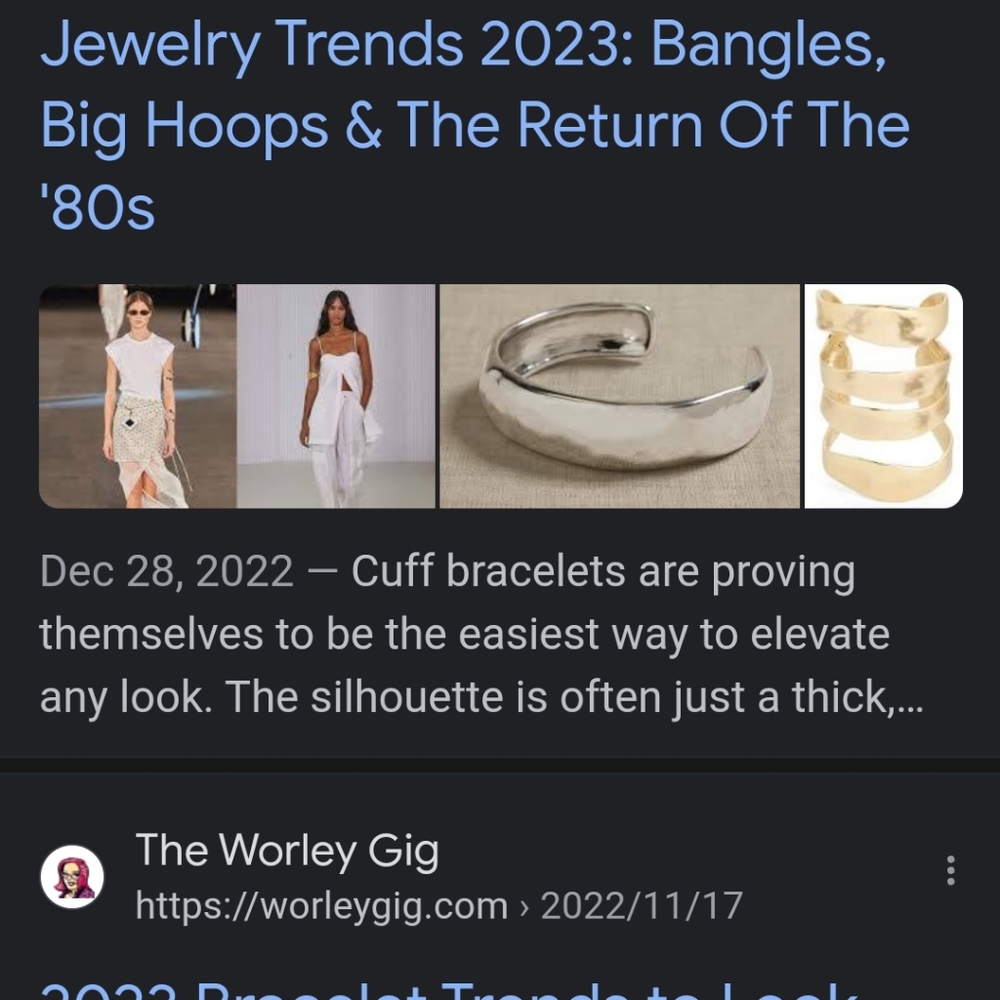Tap the Dec 28, 2022 date

pos(167,572)
